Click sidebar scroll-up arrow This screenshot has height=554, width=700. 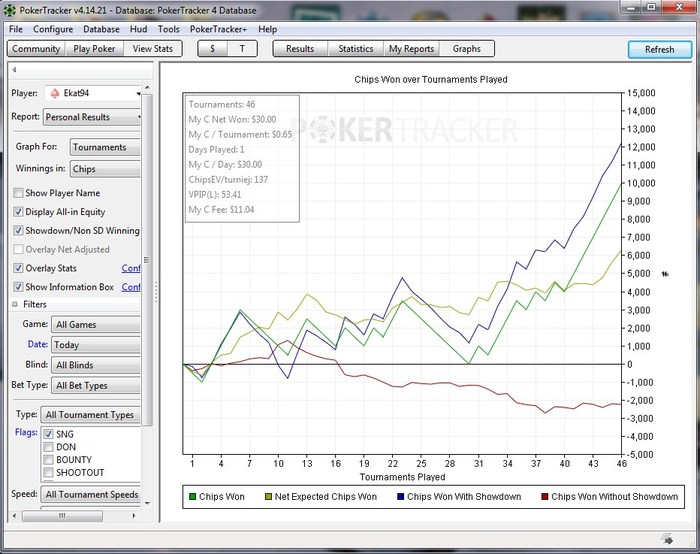click(x=147, y=87)
